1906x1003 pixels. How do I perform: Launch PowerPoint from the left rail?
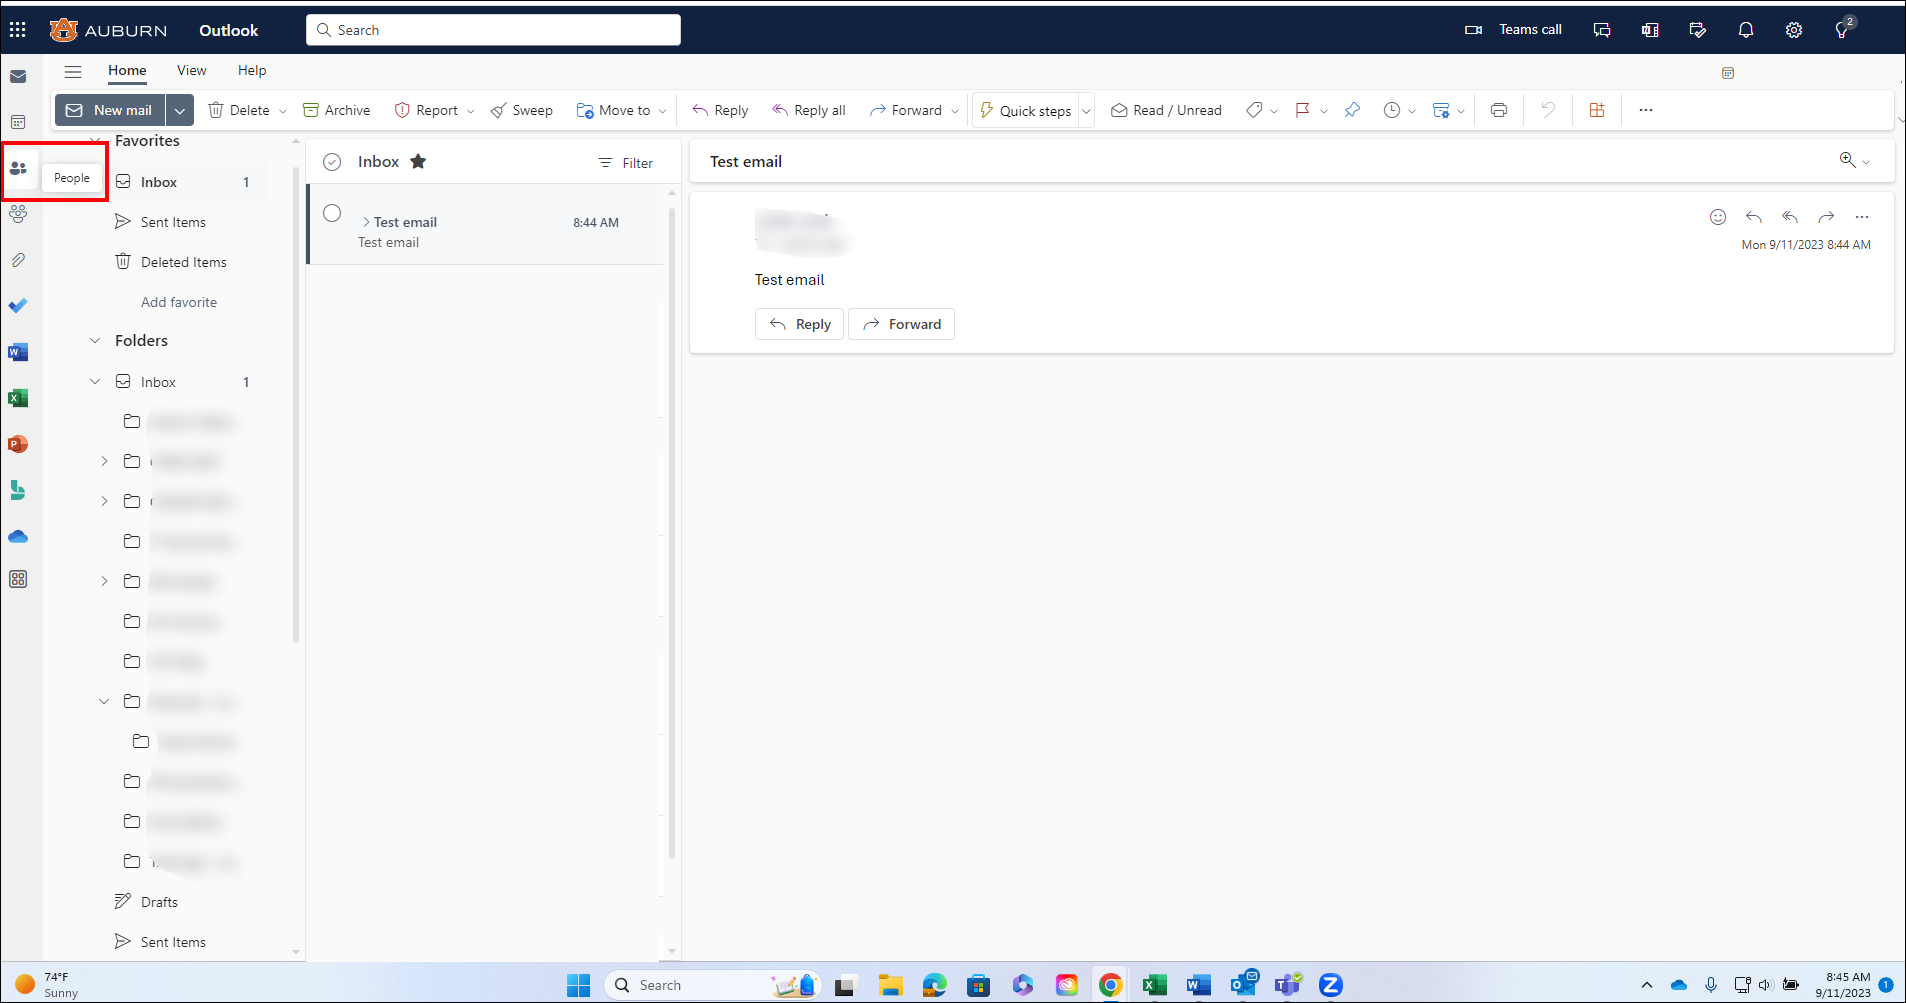(18, 444)
